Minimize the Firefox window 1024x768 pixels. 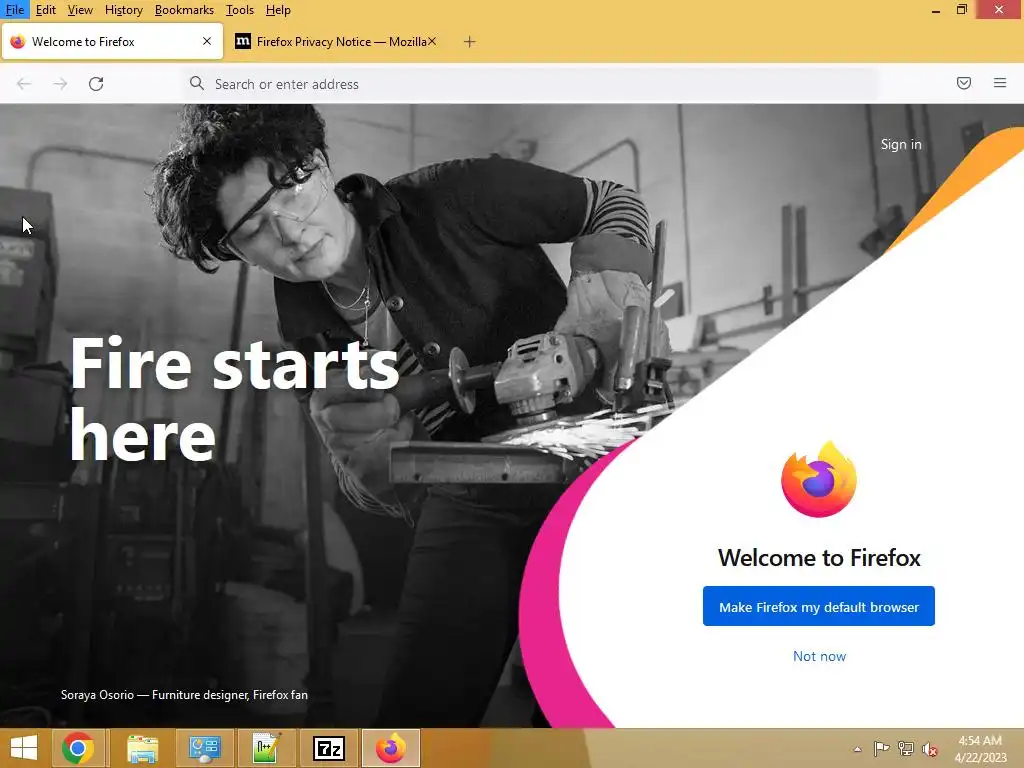tap(936, 10)
